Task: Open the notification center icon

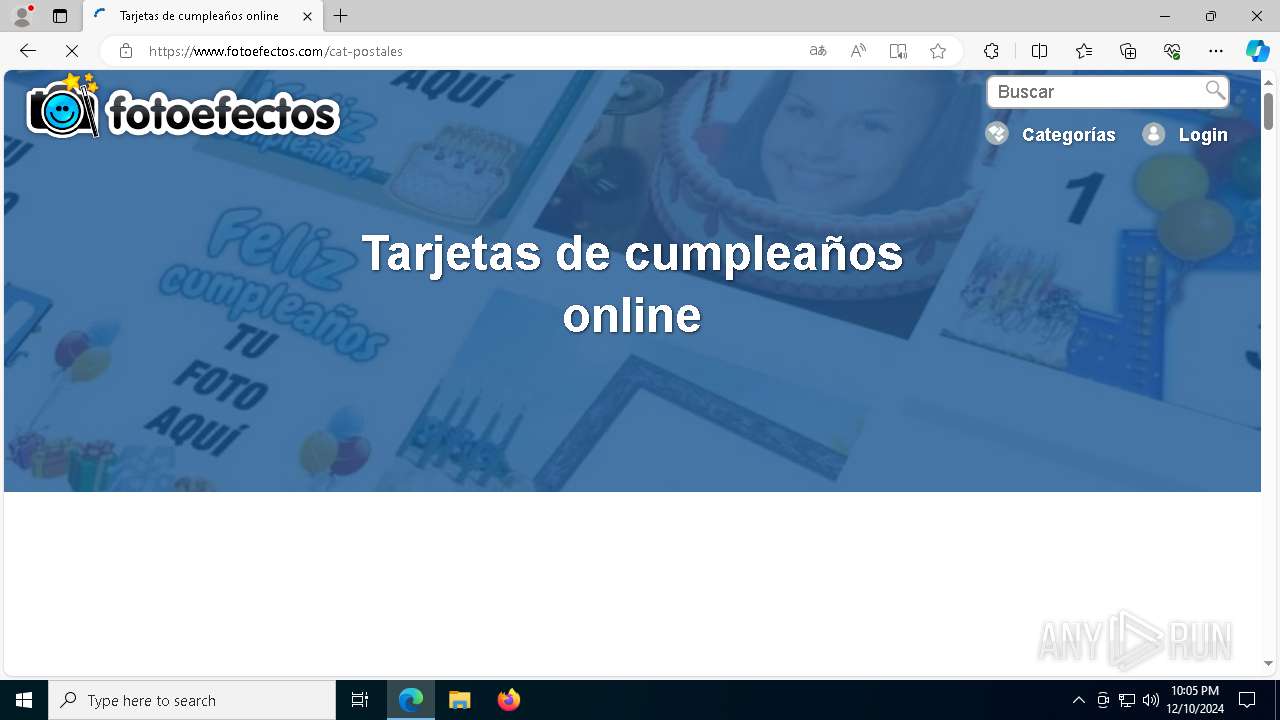Action: (x=1247, y=700)
